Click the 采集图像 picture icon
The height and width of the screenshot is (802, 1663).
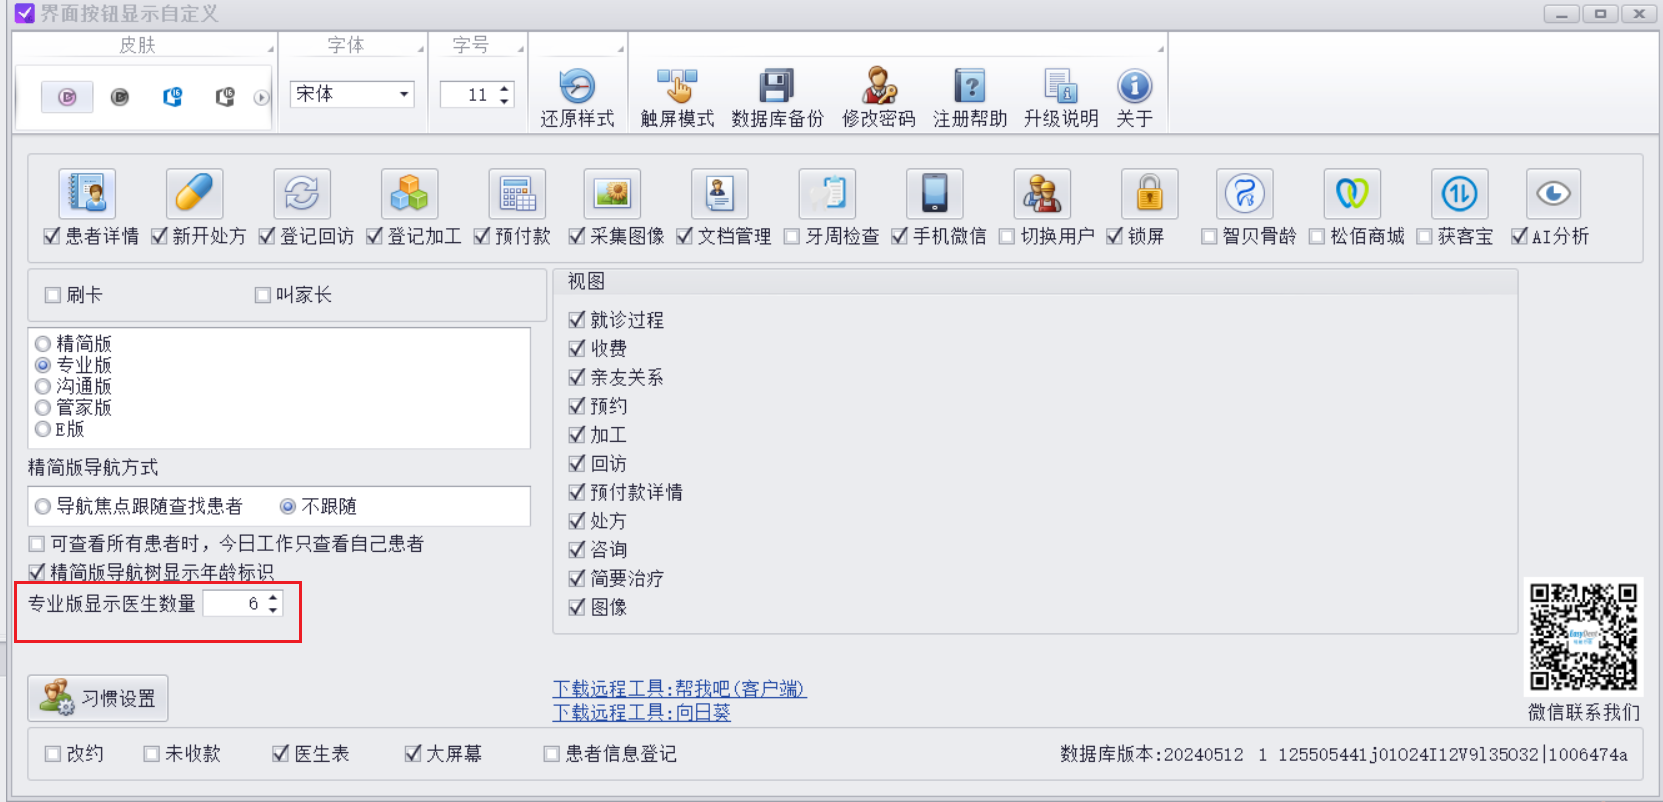pyautogui.click(x=612, y=194)
